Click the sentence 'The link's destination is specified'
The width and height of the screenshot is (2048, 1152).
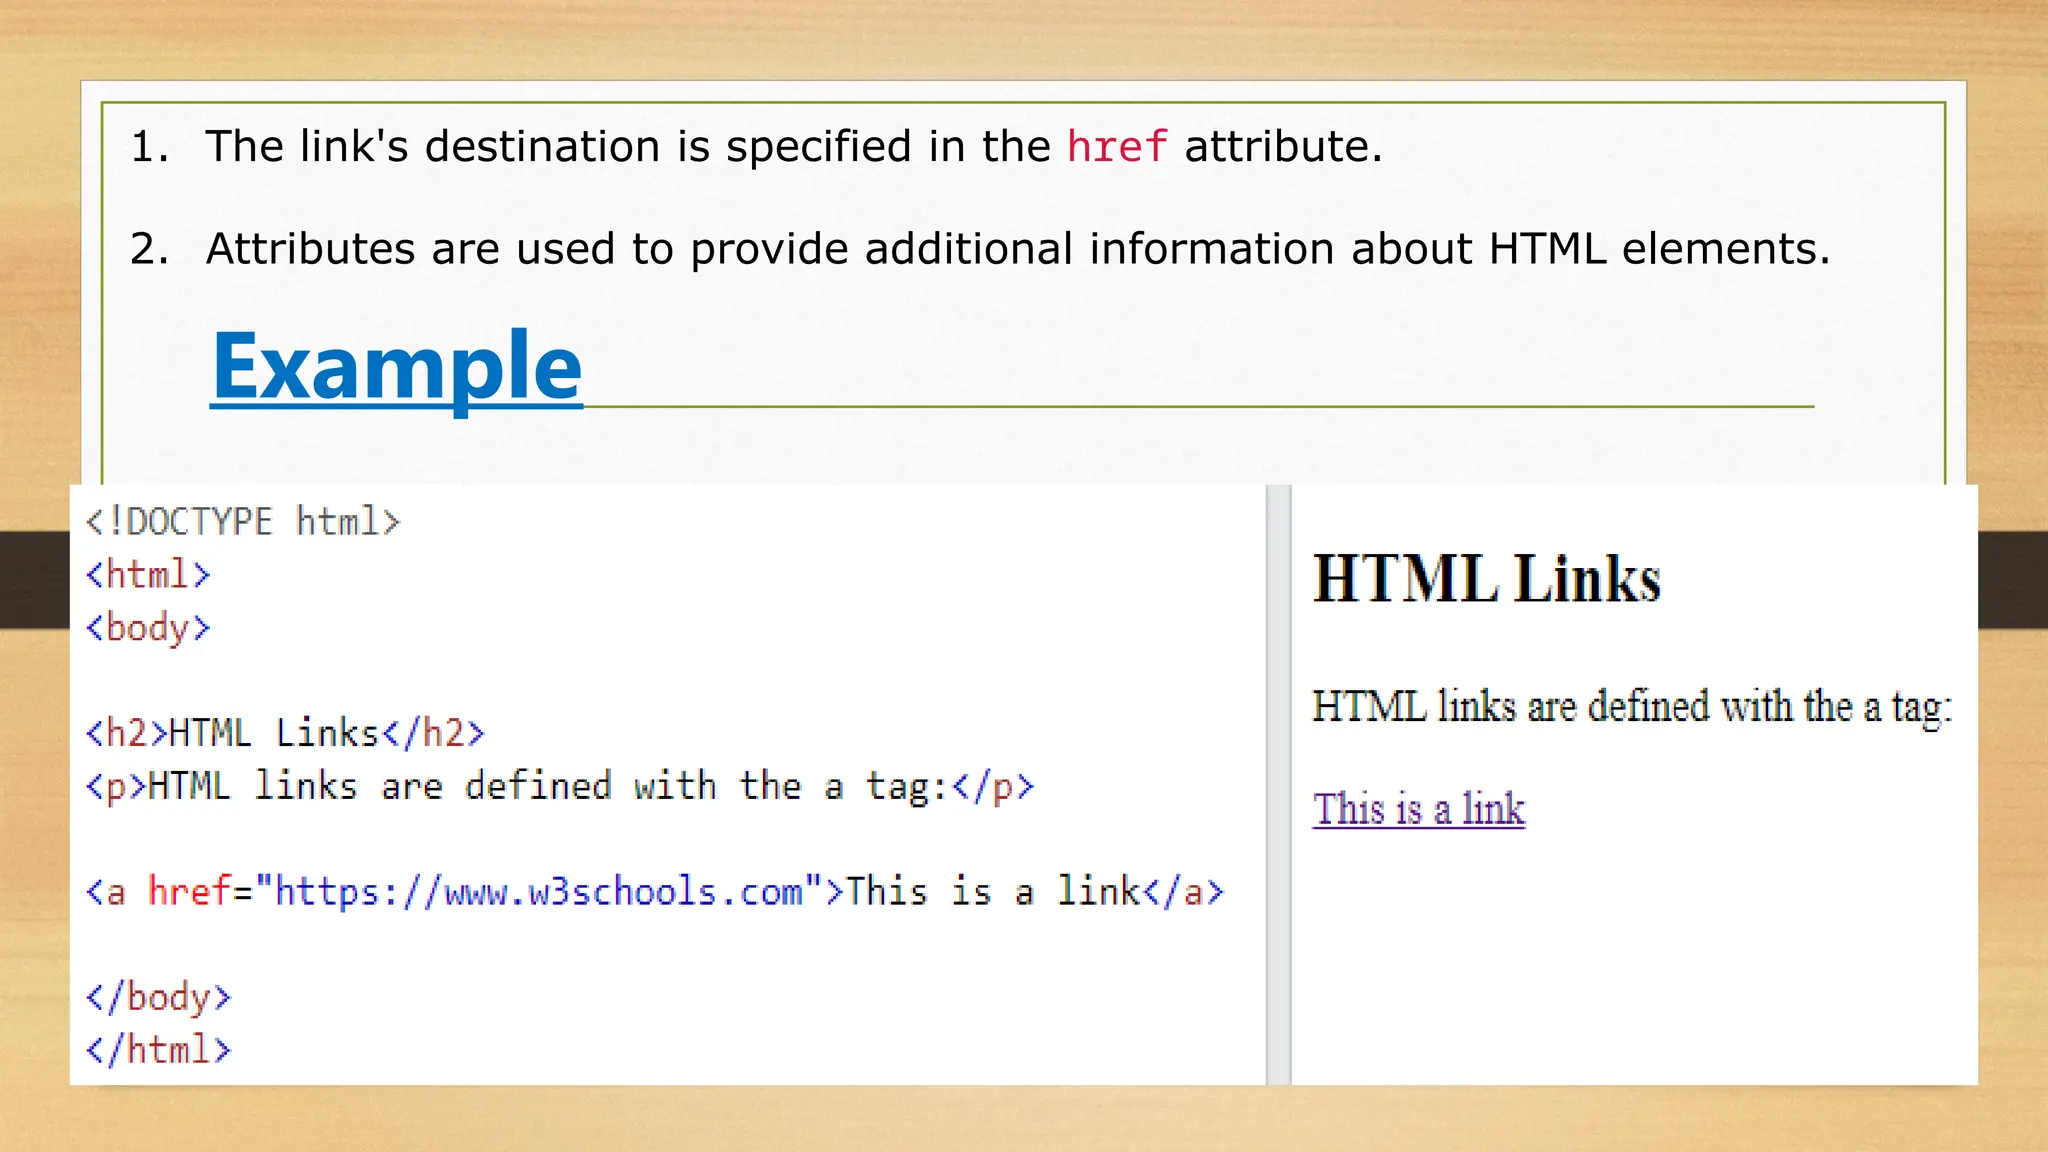click(794, 147)
